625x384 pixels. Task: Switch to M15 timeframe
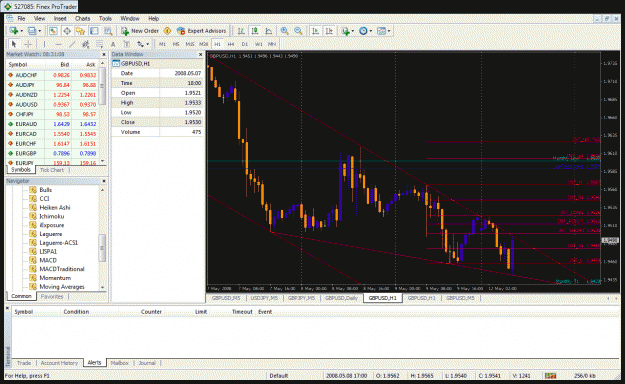[x=190, y=44]
